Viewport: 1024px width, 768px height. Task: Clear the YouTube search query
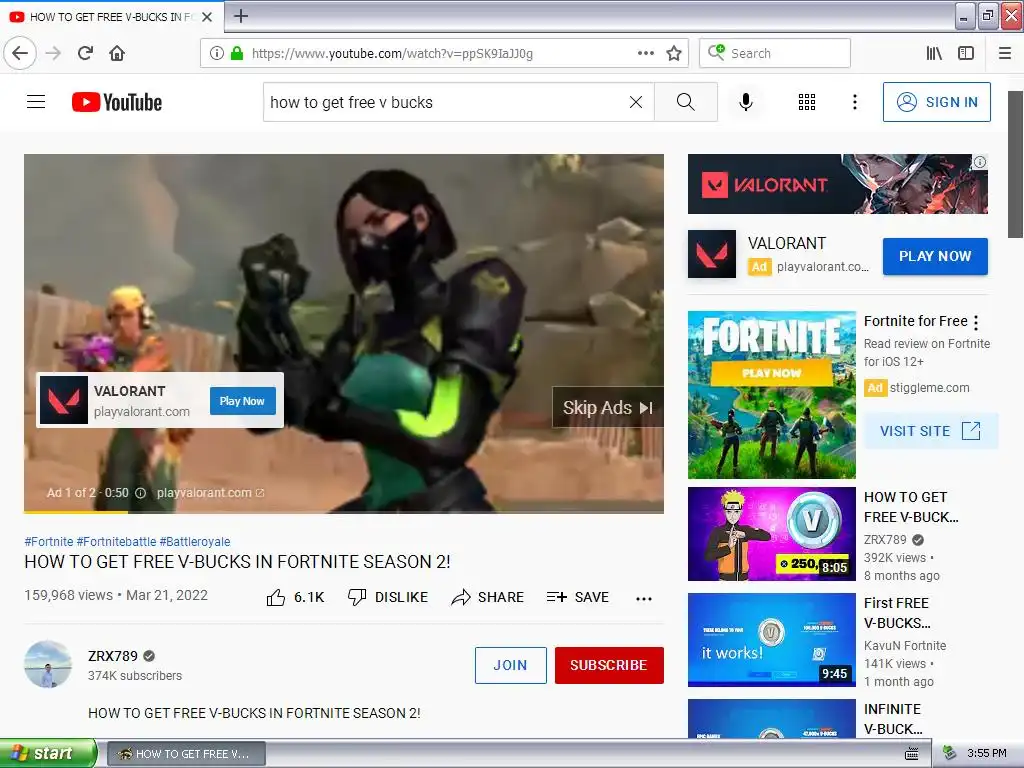click(635, 102)
